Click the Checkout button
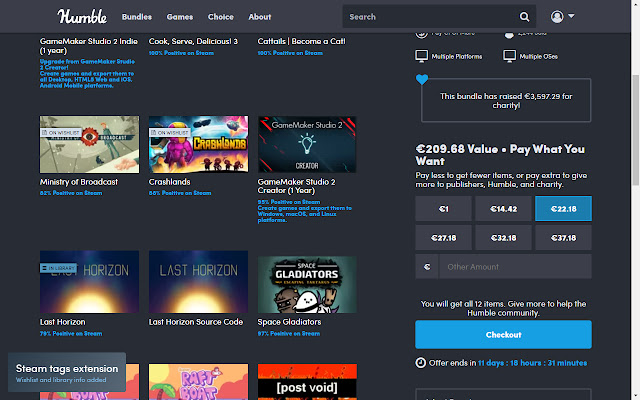640x400 pixels. click(x=503, y=335)
